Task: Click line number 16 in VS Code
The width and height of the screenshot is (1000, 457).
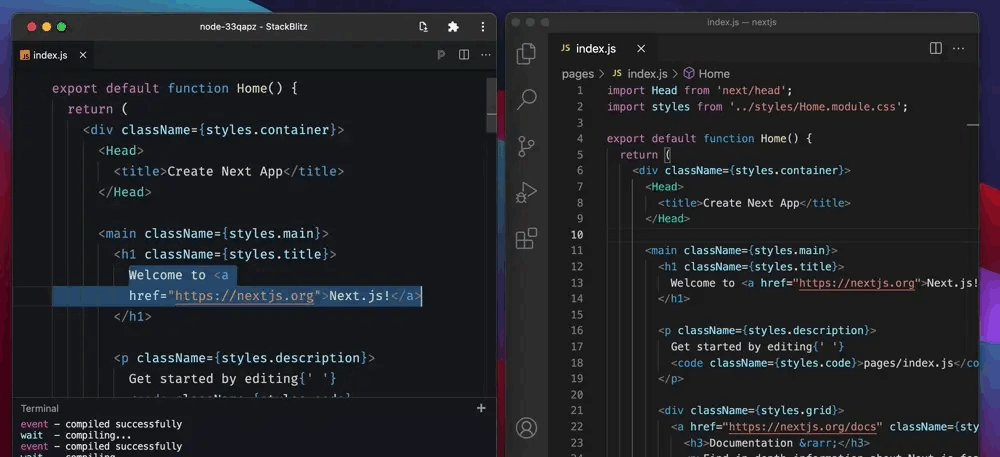Action: click(x=577, y=331)
